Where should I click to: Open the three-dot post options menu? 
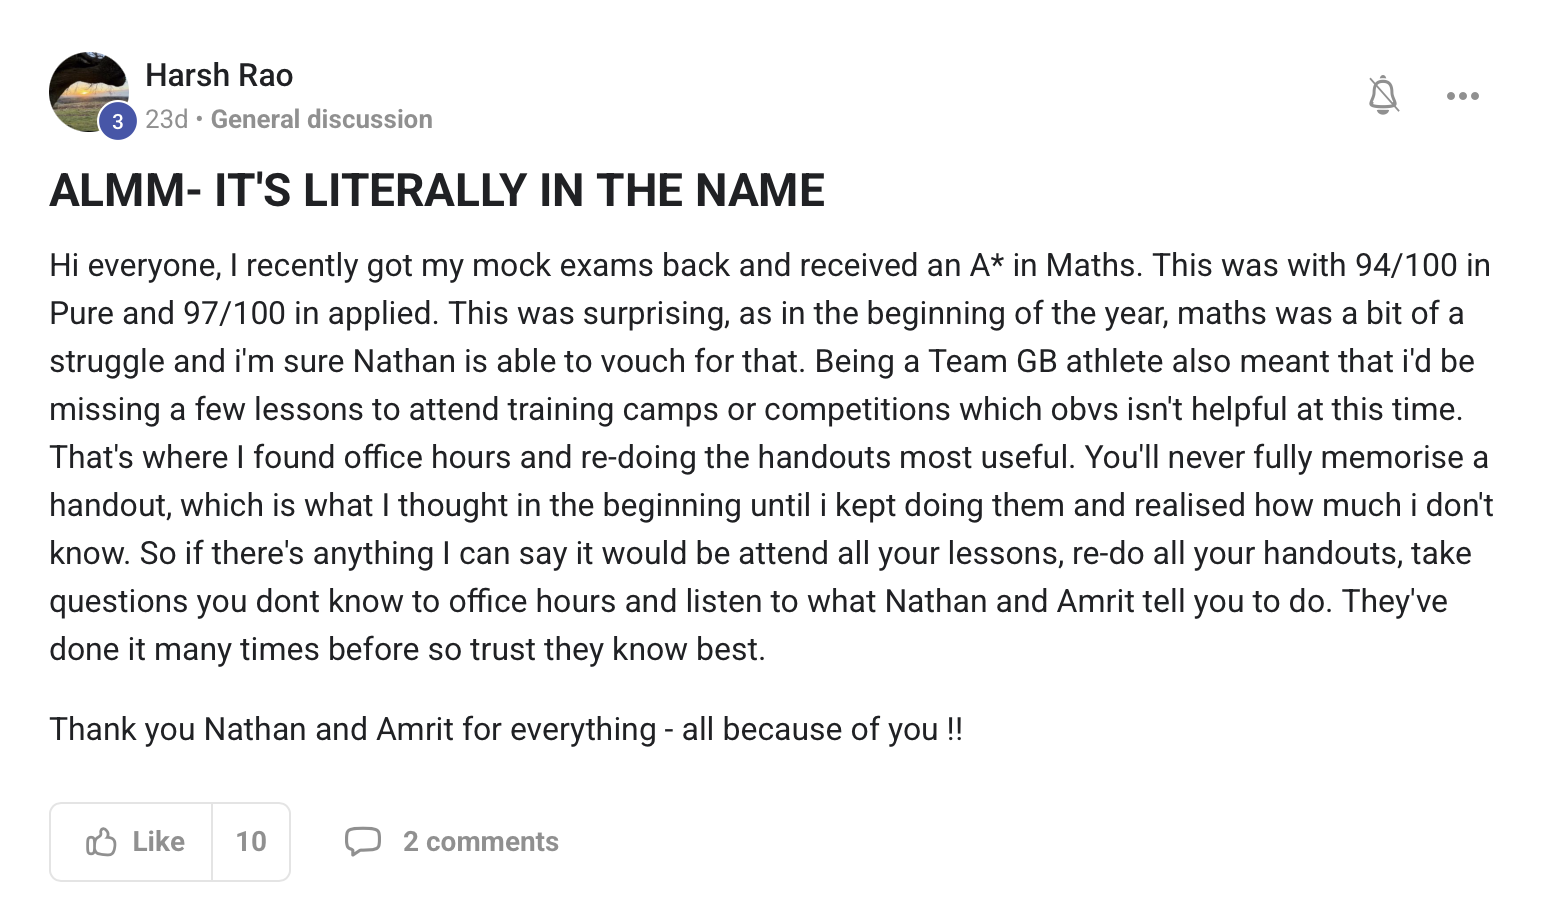coord(1462,96)
